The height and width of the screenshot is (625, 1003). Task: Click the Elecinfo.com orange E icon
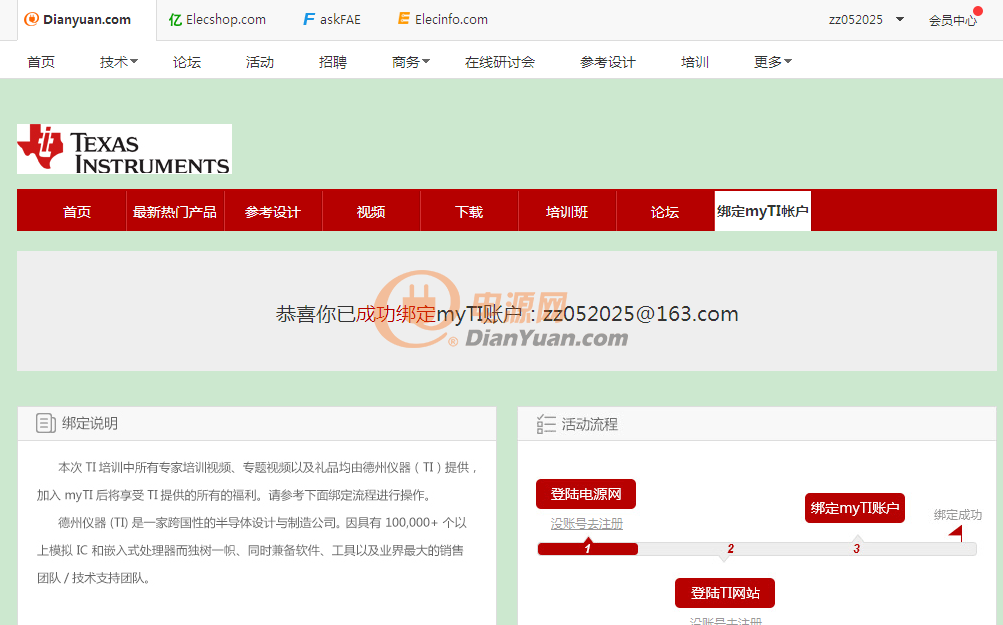click(x=404, y=19)
